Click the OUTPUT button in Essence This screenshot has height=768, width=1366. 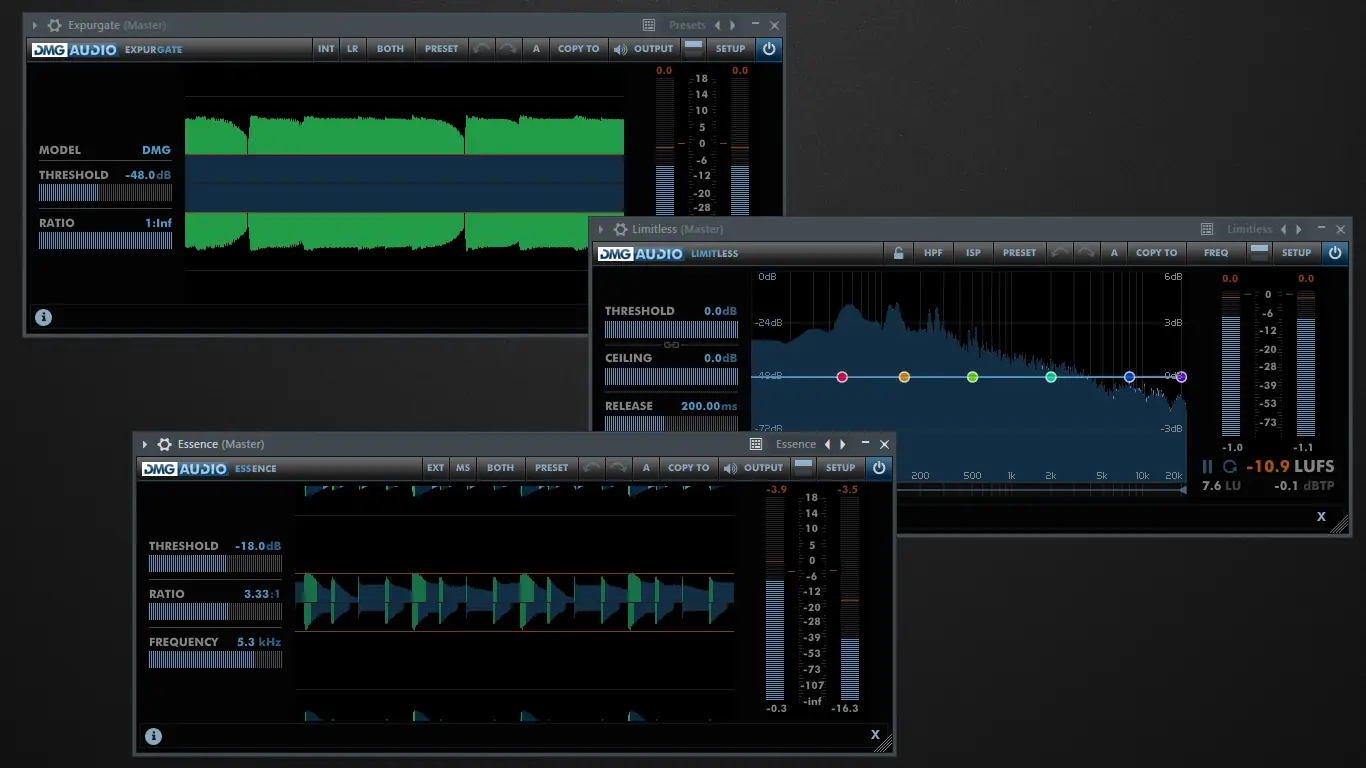pyautogui.click(x=754, y=467)
